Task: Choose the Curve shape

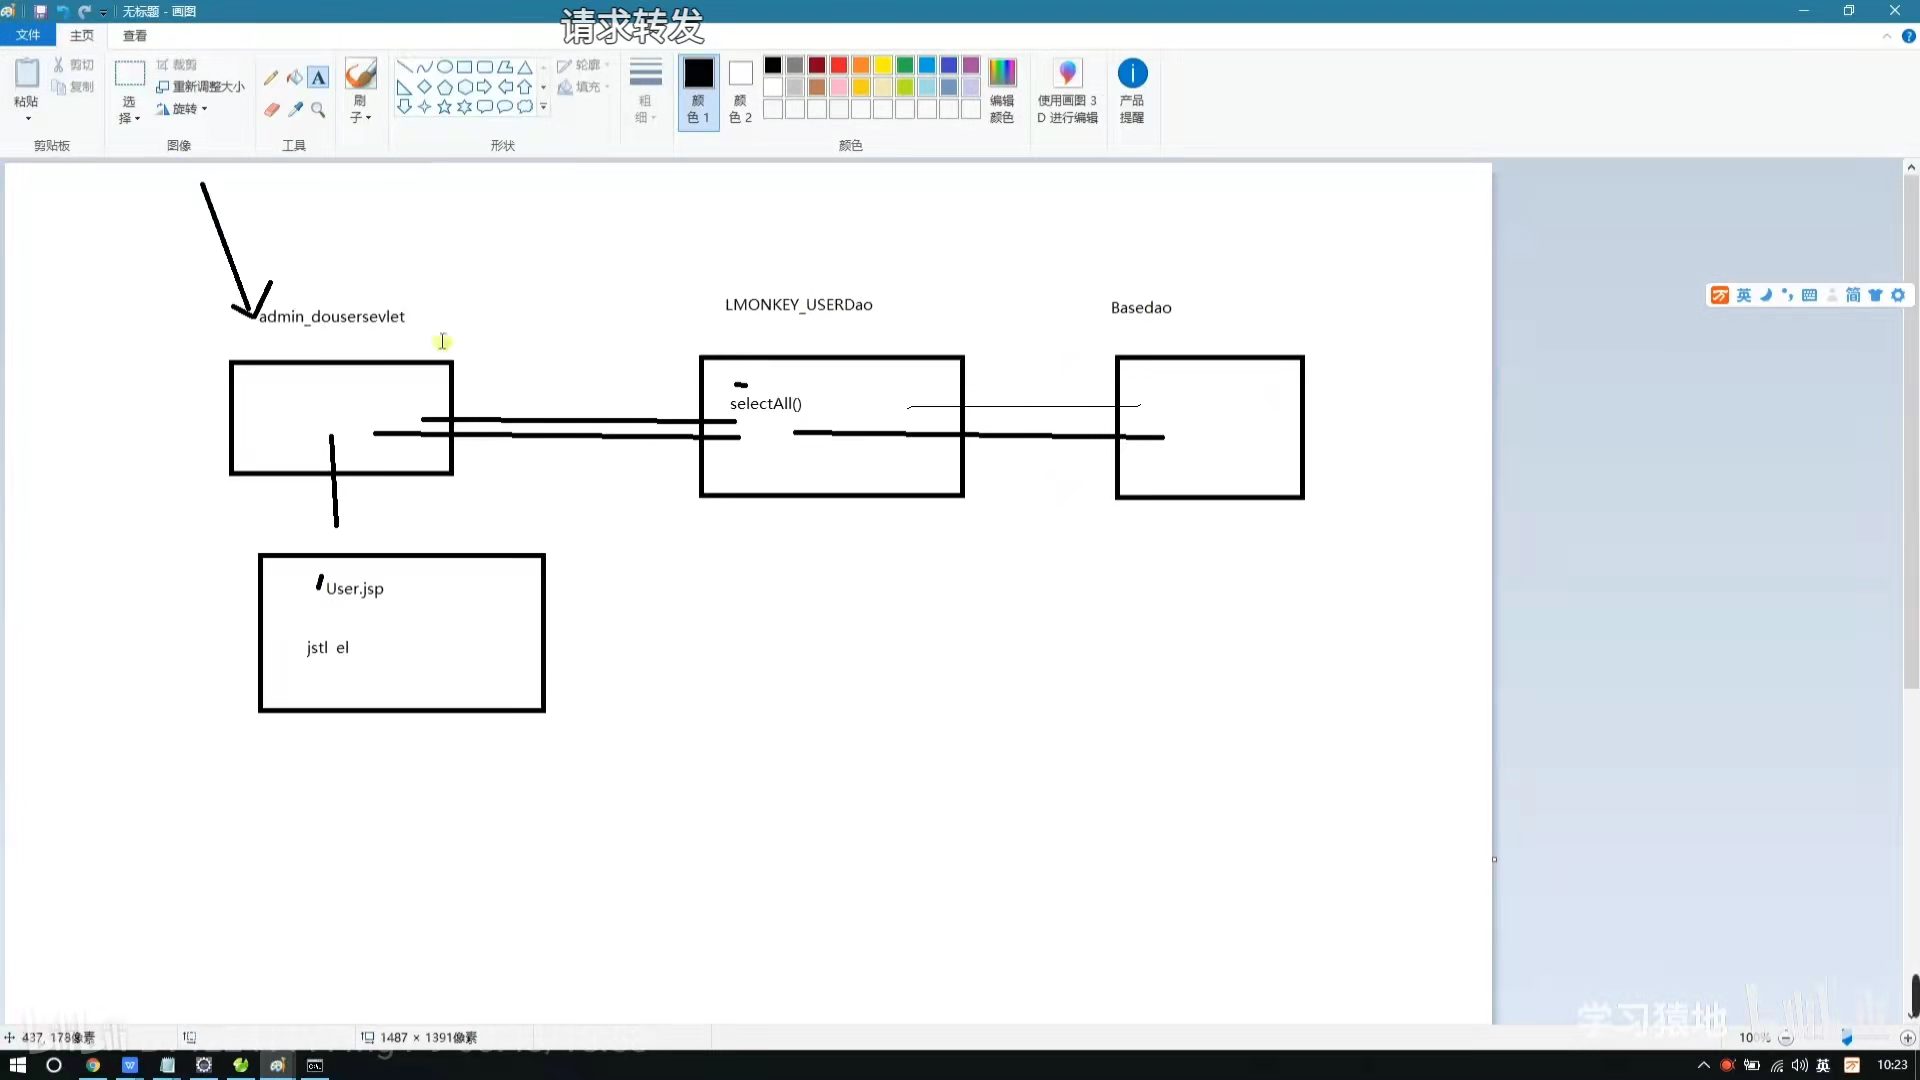Action: [x=424, y=67]
